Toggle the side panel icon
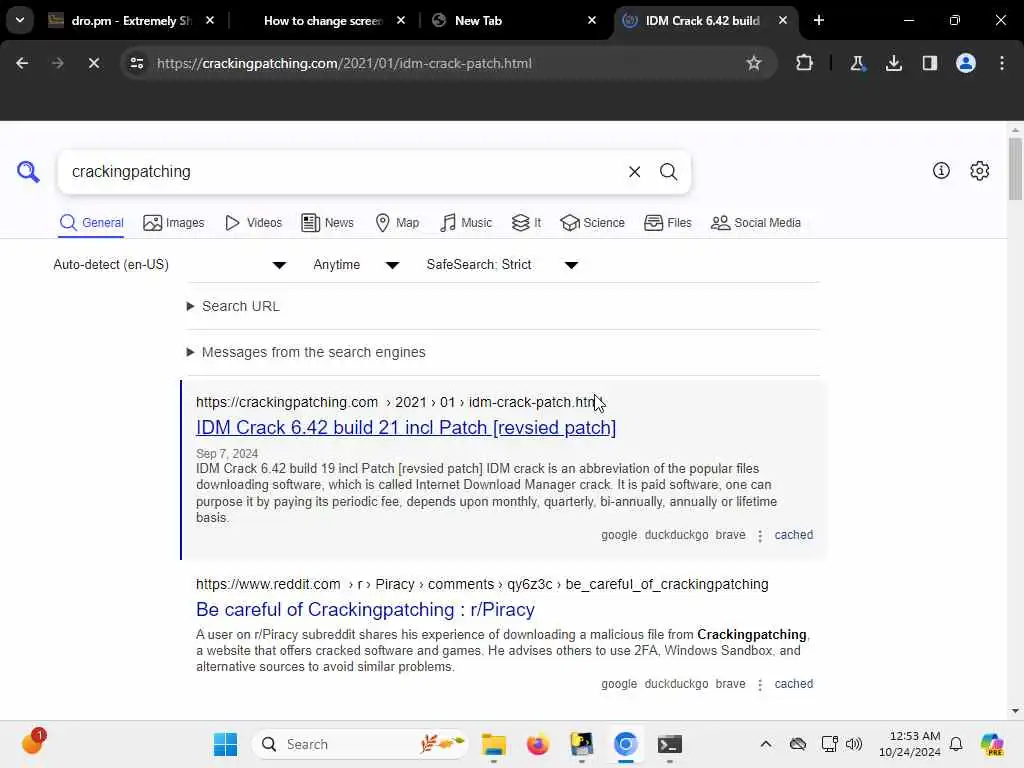This screenshot has height=768, width=1024. click(930, 63)
